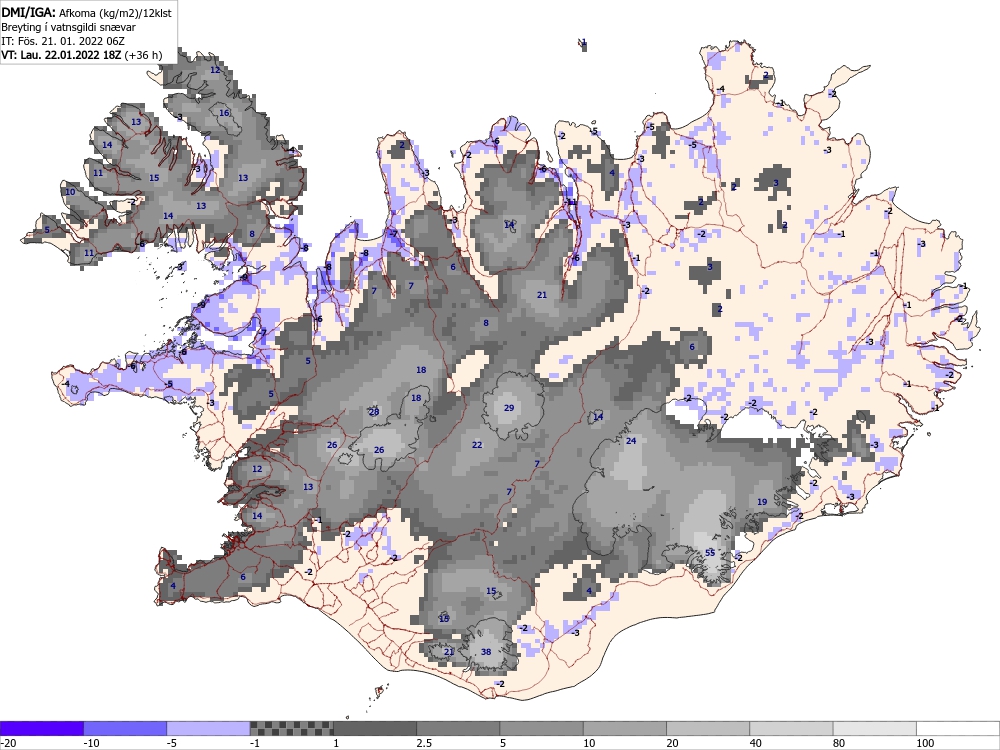This screenshot has height=750, width=1000.
Task: Click the map value "28" on the map
Action: click(x=374, y=412)
